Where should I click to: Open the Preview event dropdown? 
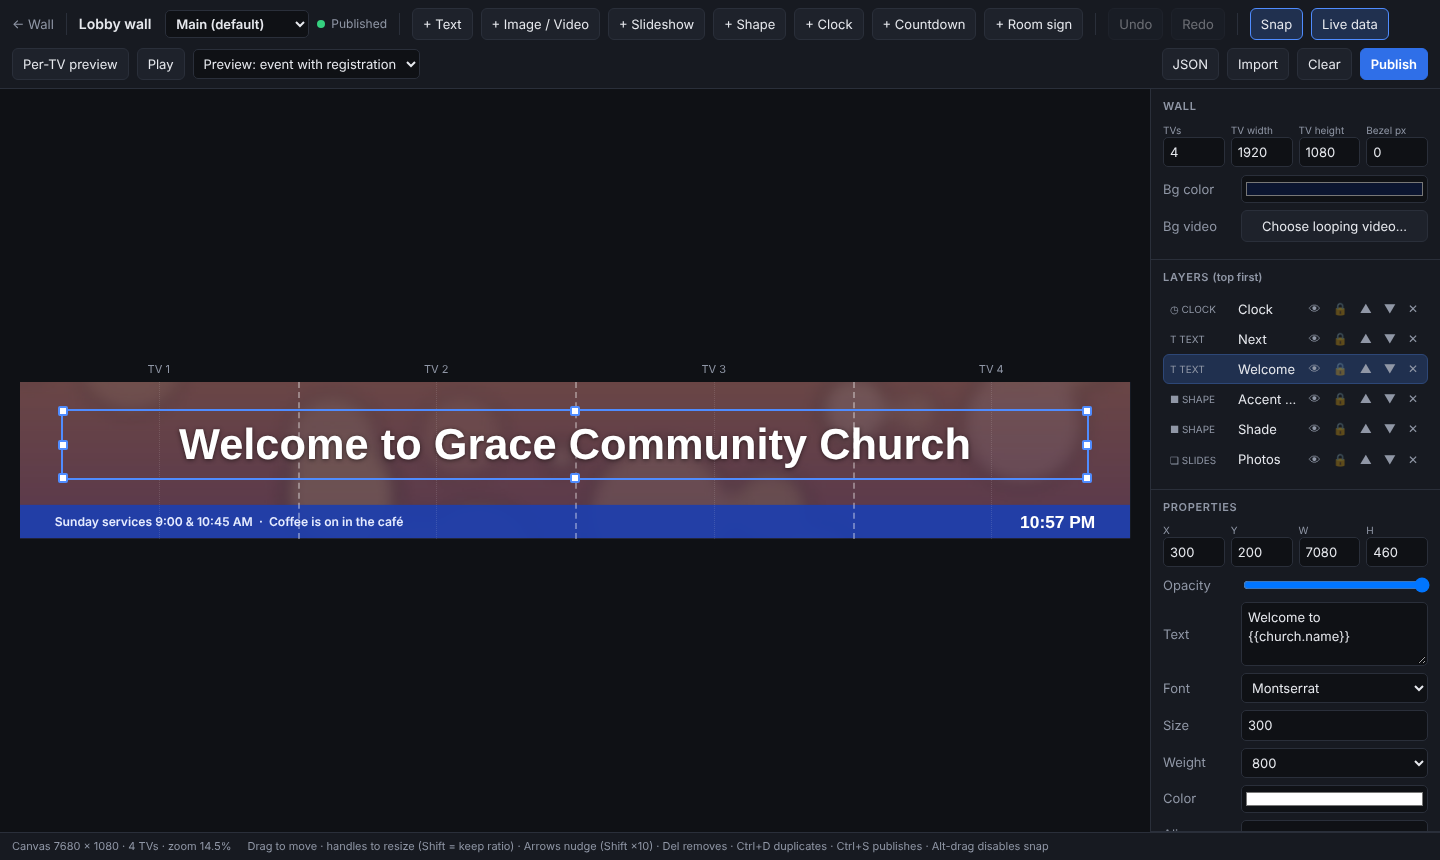[x=306, y=64]
